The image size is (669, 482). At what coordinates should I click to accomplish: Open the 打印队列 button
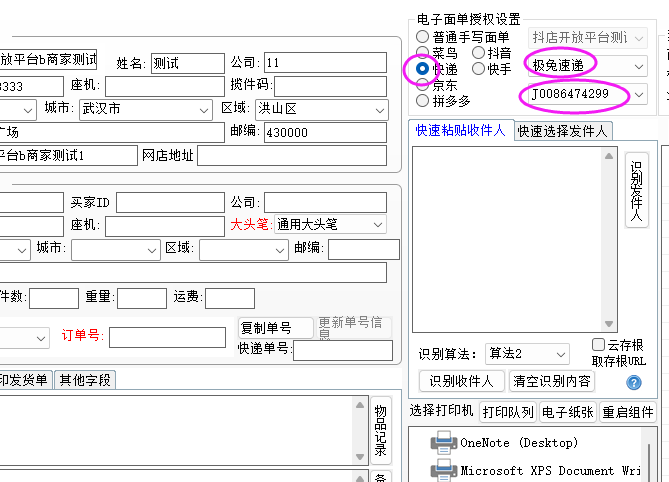pyautogui.click(x=507, y=412)
